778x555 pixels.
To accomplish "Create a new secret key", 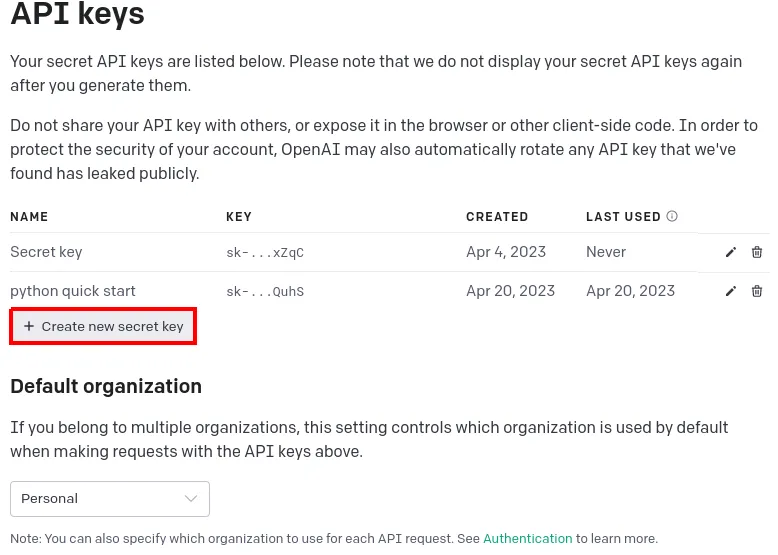I will 103,326.
